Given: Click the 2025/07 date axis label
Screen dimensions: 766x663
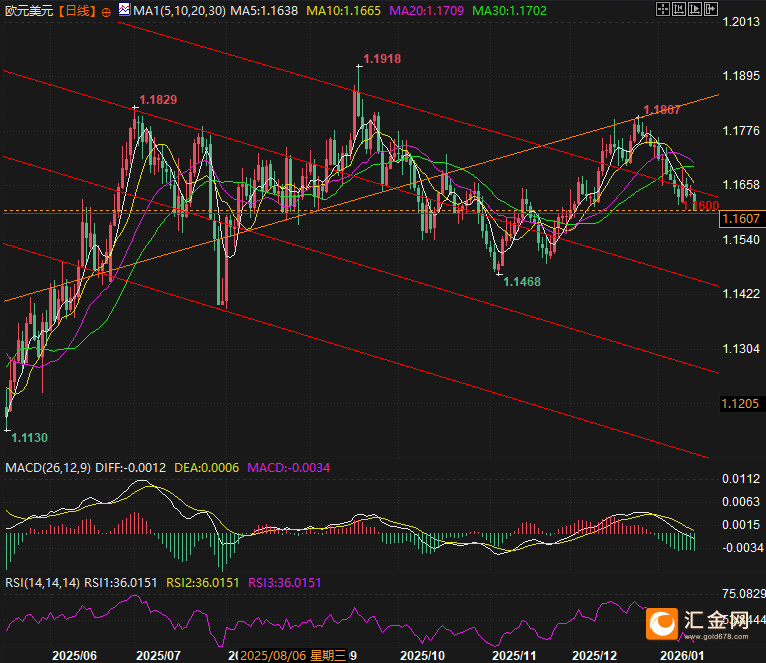Looking at the screenshot, I should pyautogui.click(x=158, y=655).
